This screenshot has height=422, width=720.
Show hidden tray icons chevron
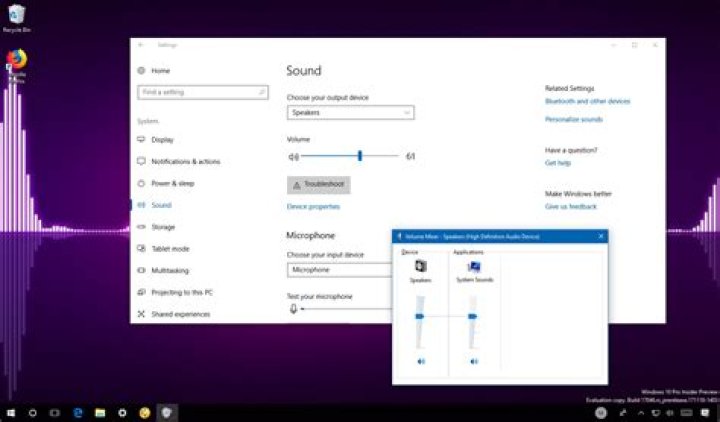641,413
